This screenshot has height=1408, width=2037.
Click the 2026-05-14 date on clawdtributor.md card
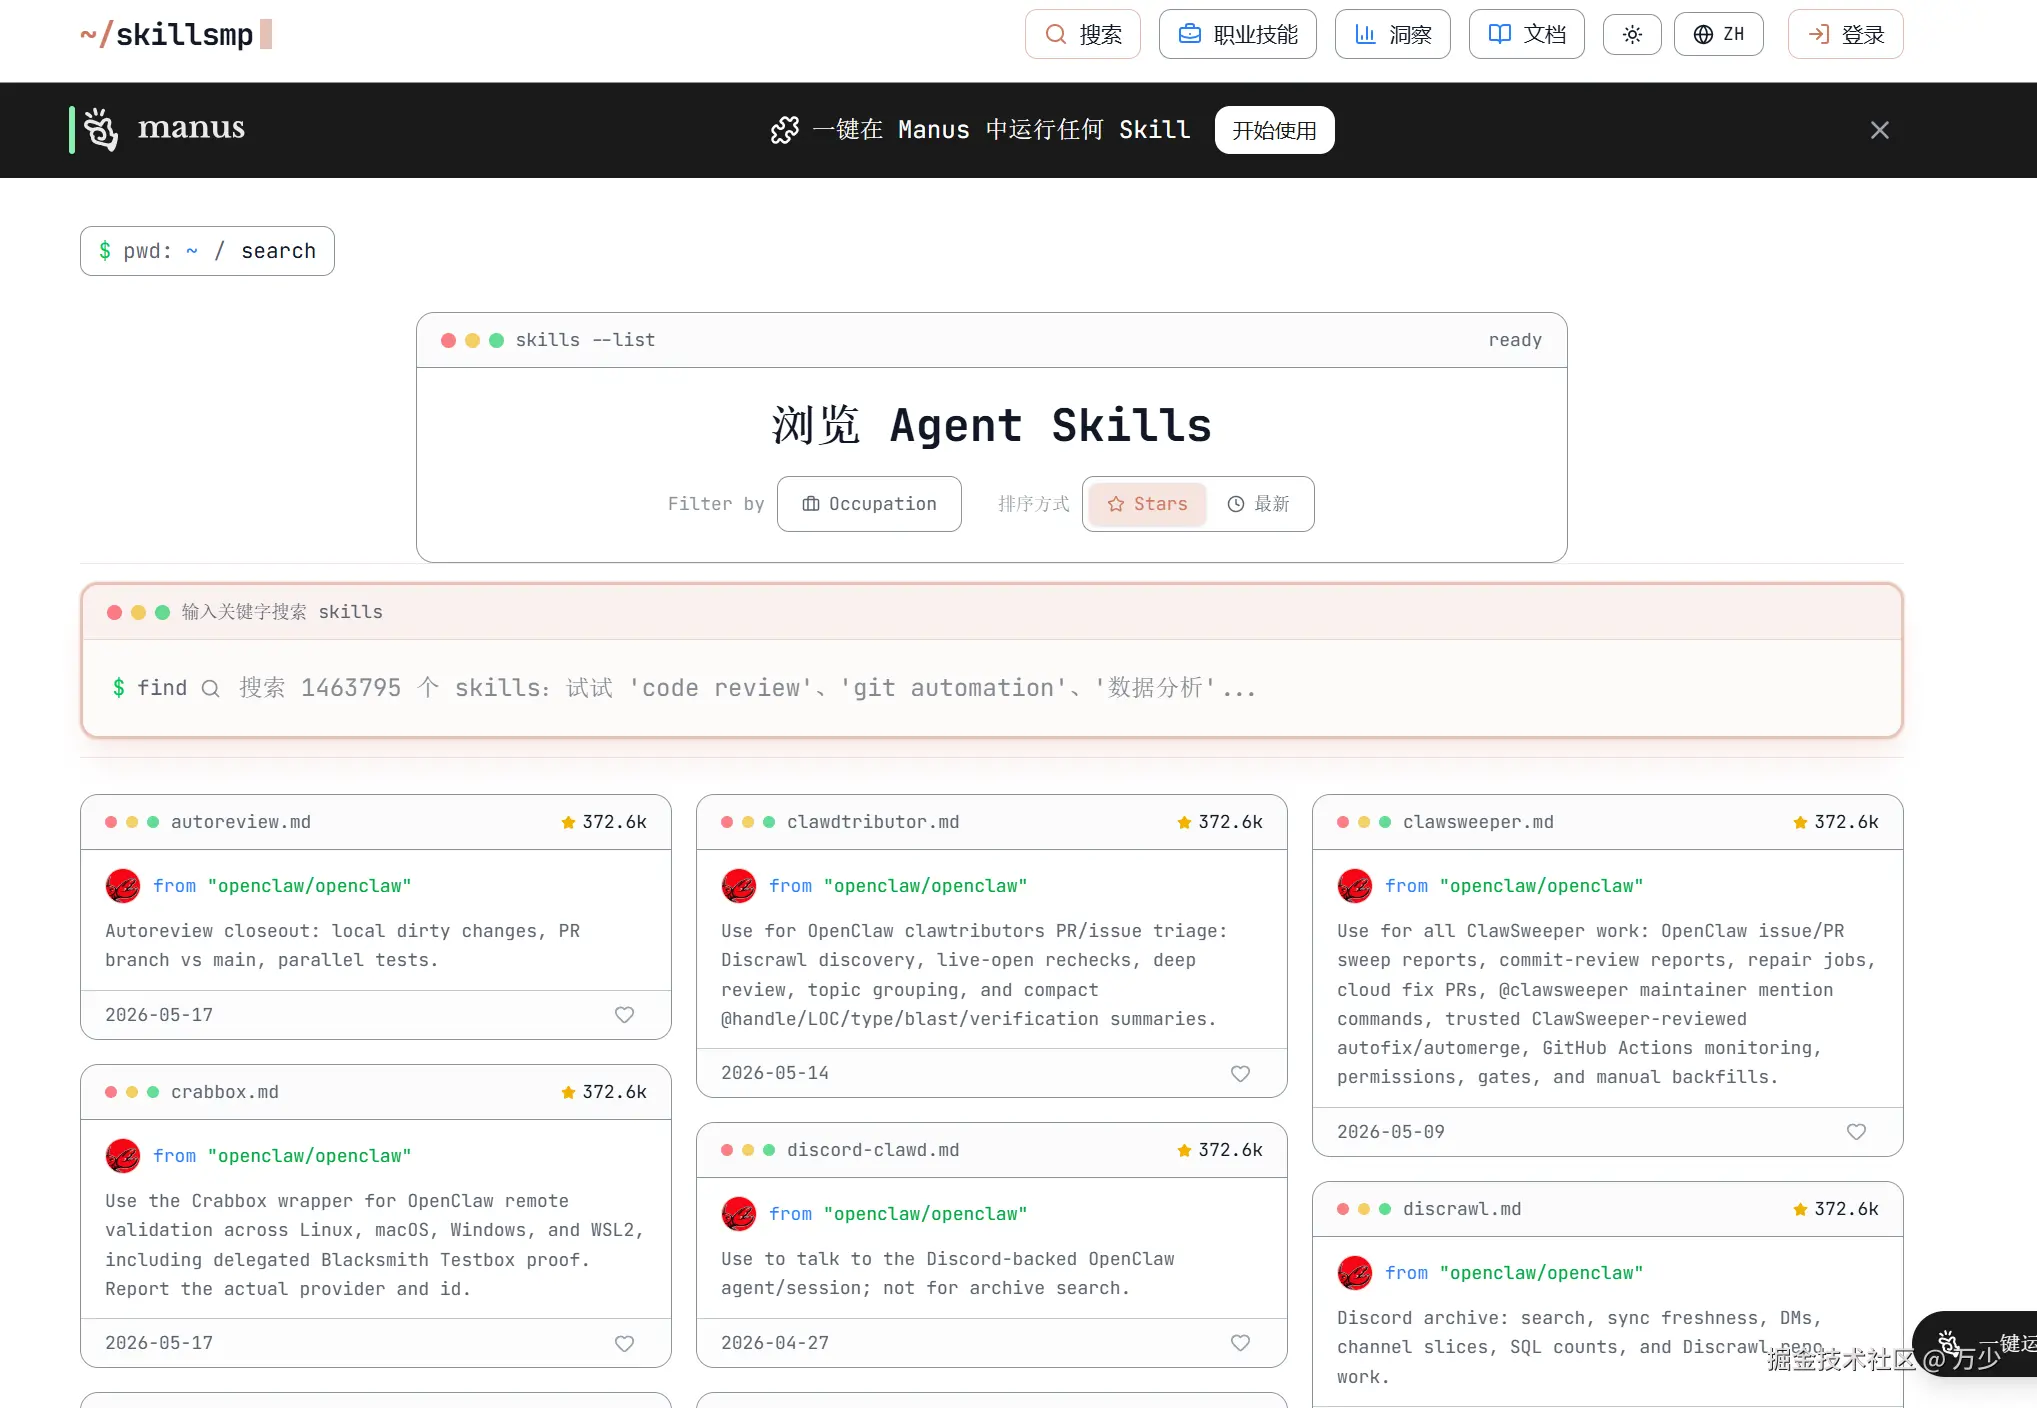[775, 1073]
